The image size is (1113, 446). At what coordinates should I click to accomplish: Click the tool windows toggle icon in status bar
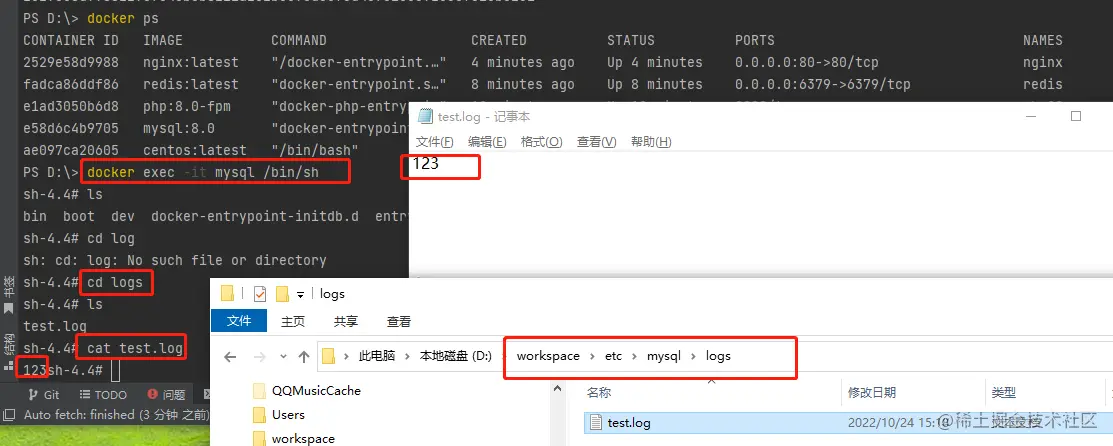click(9, 414)
